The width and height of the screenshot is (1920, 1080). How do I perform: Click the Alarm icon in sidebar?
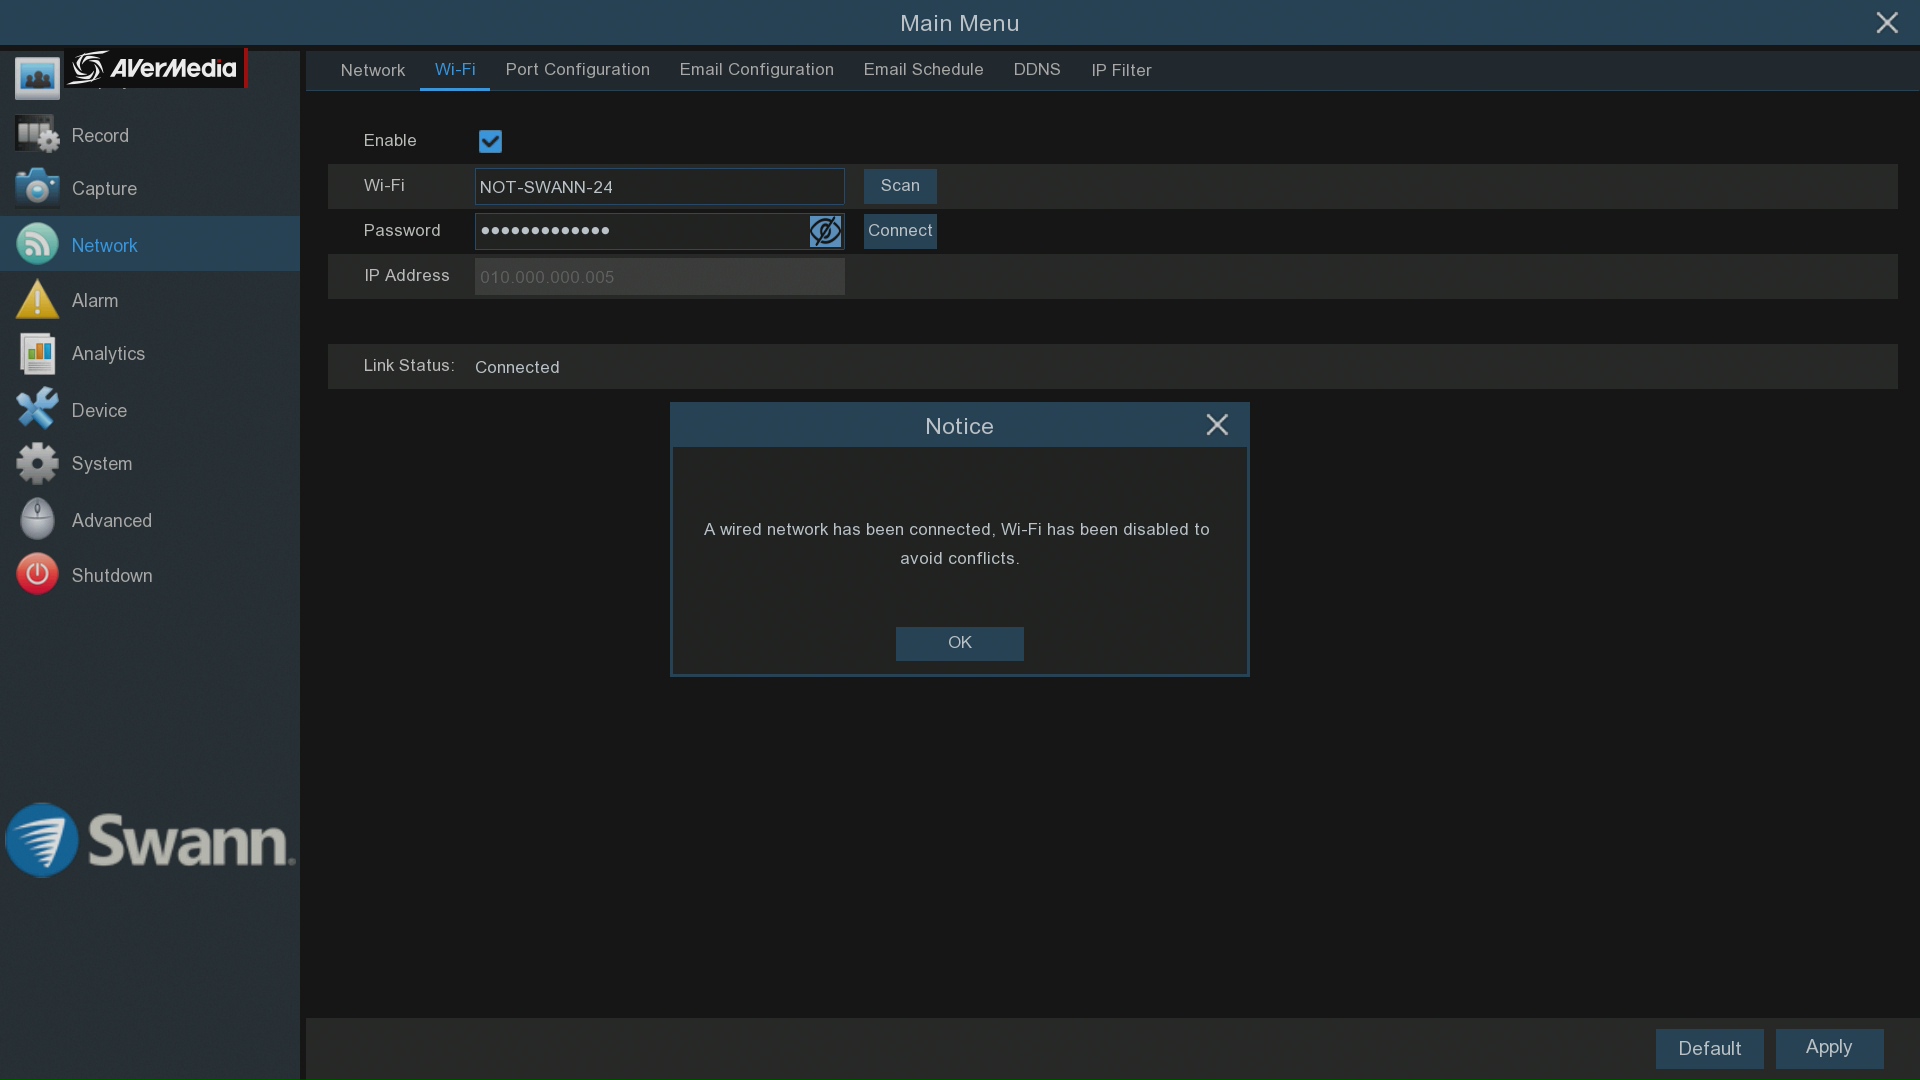34,299
